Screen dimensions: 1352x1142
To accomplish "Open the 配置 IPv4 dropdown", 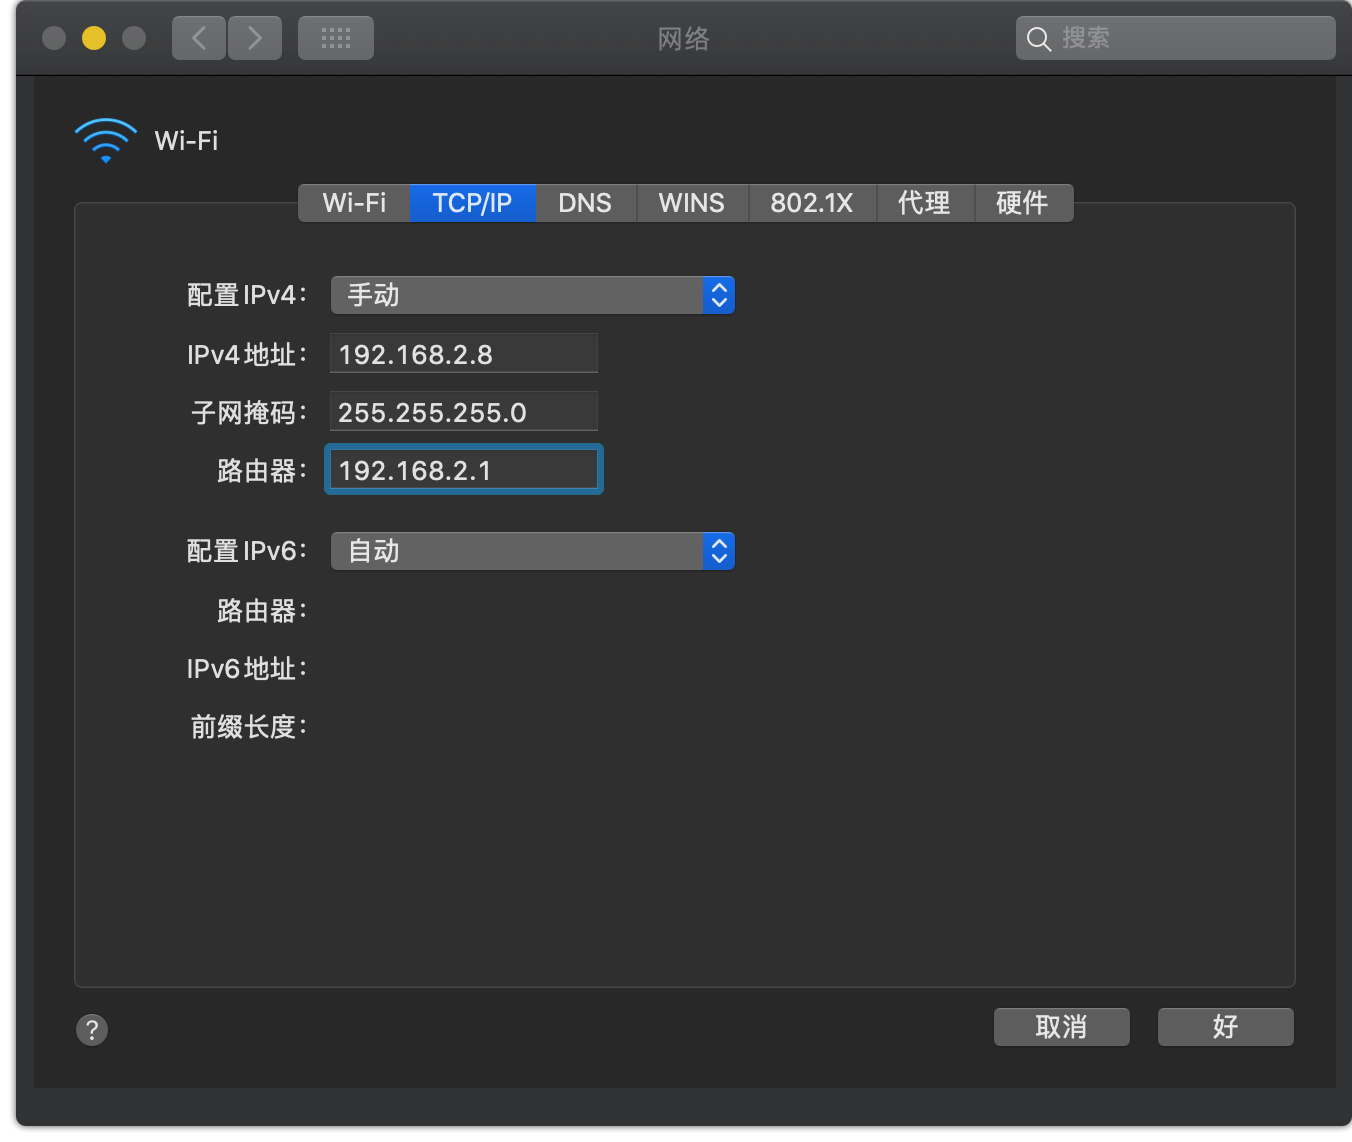I will (x=532, y=295).
